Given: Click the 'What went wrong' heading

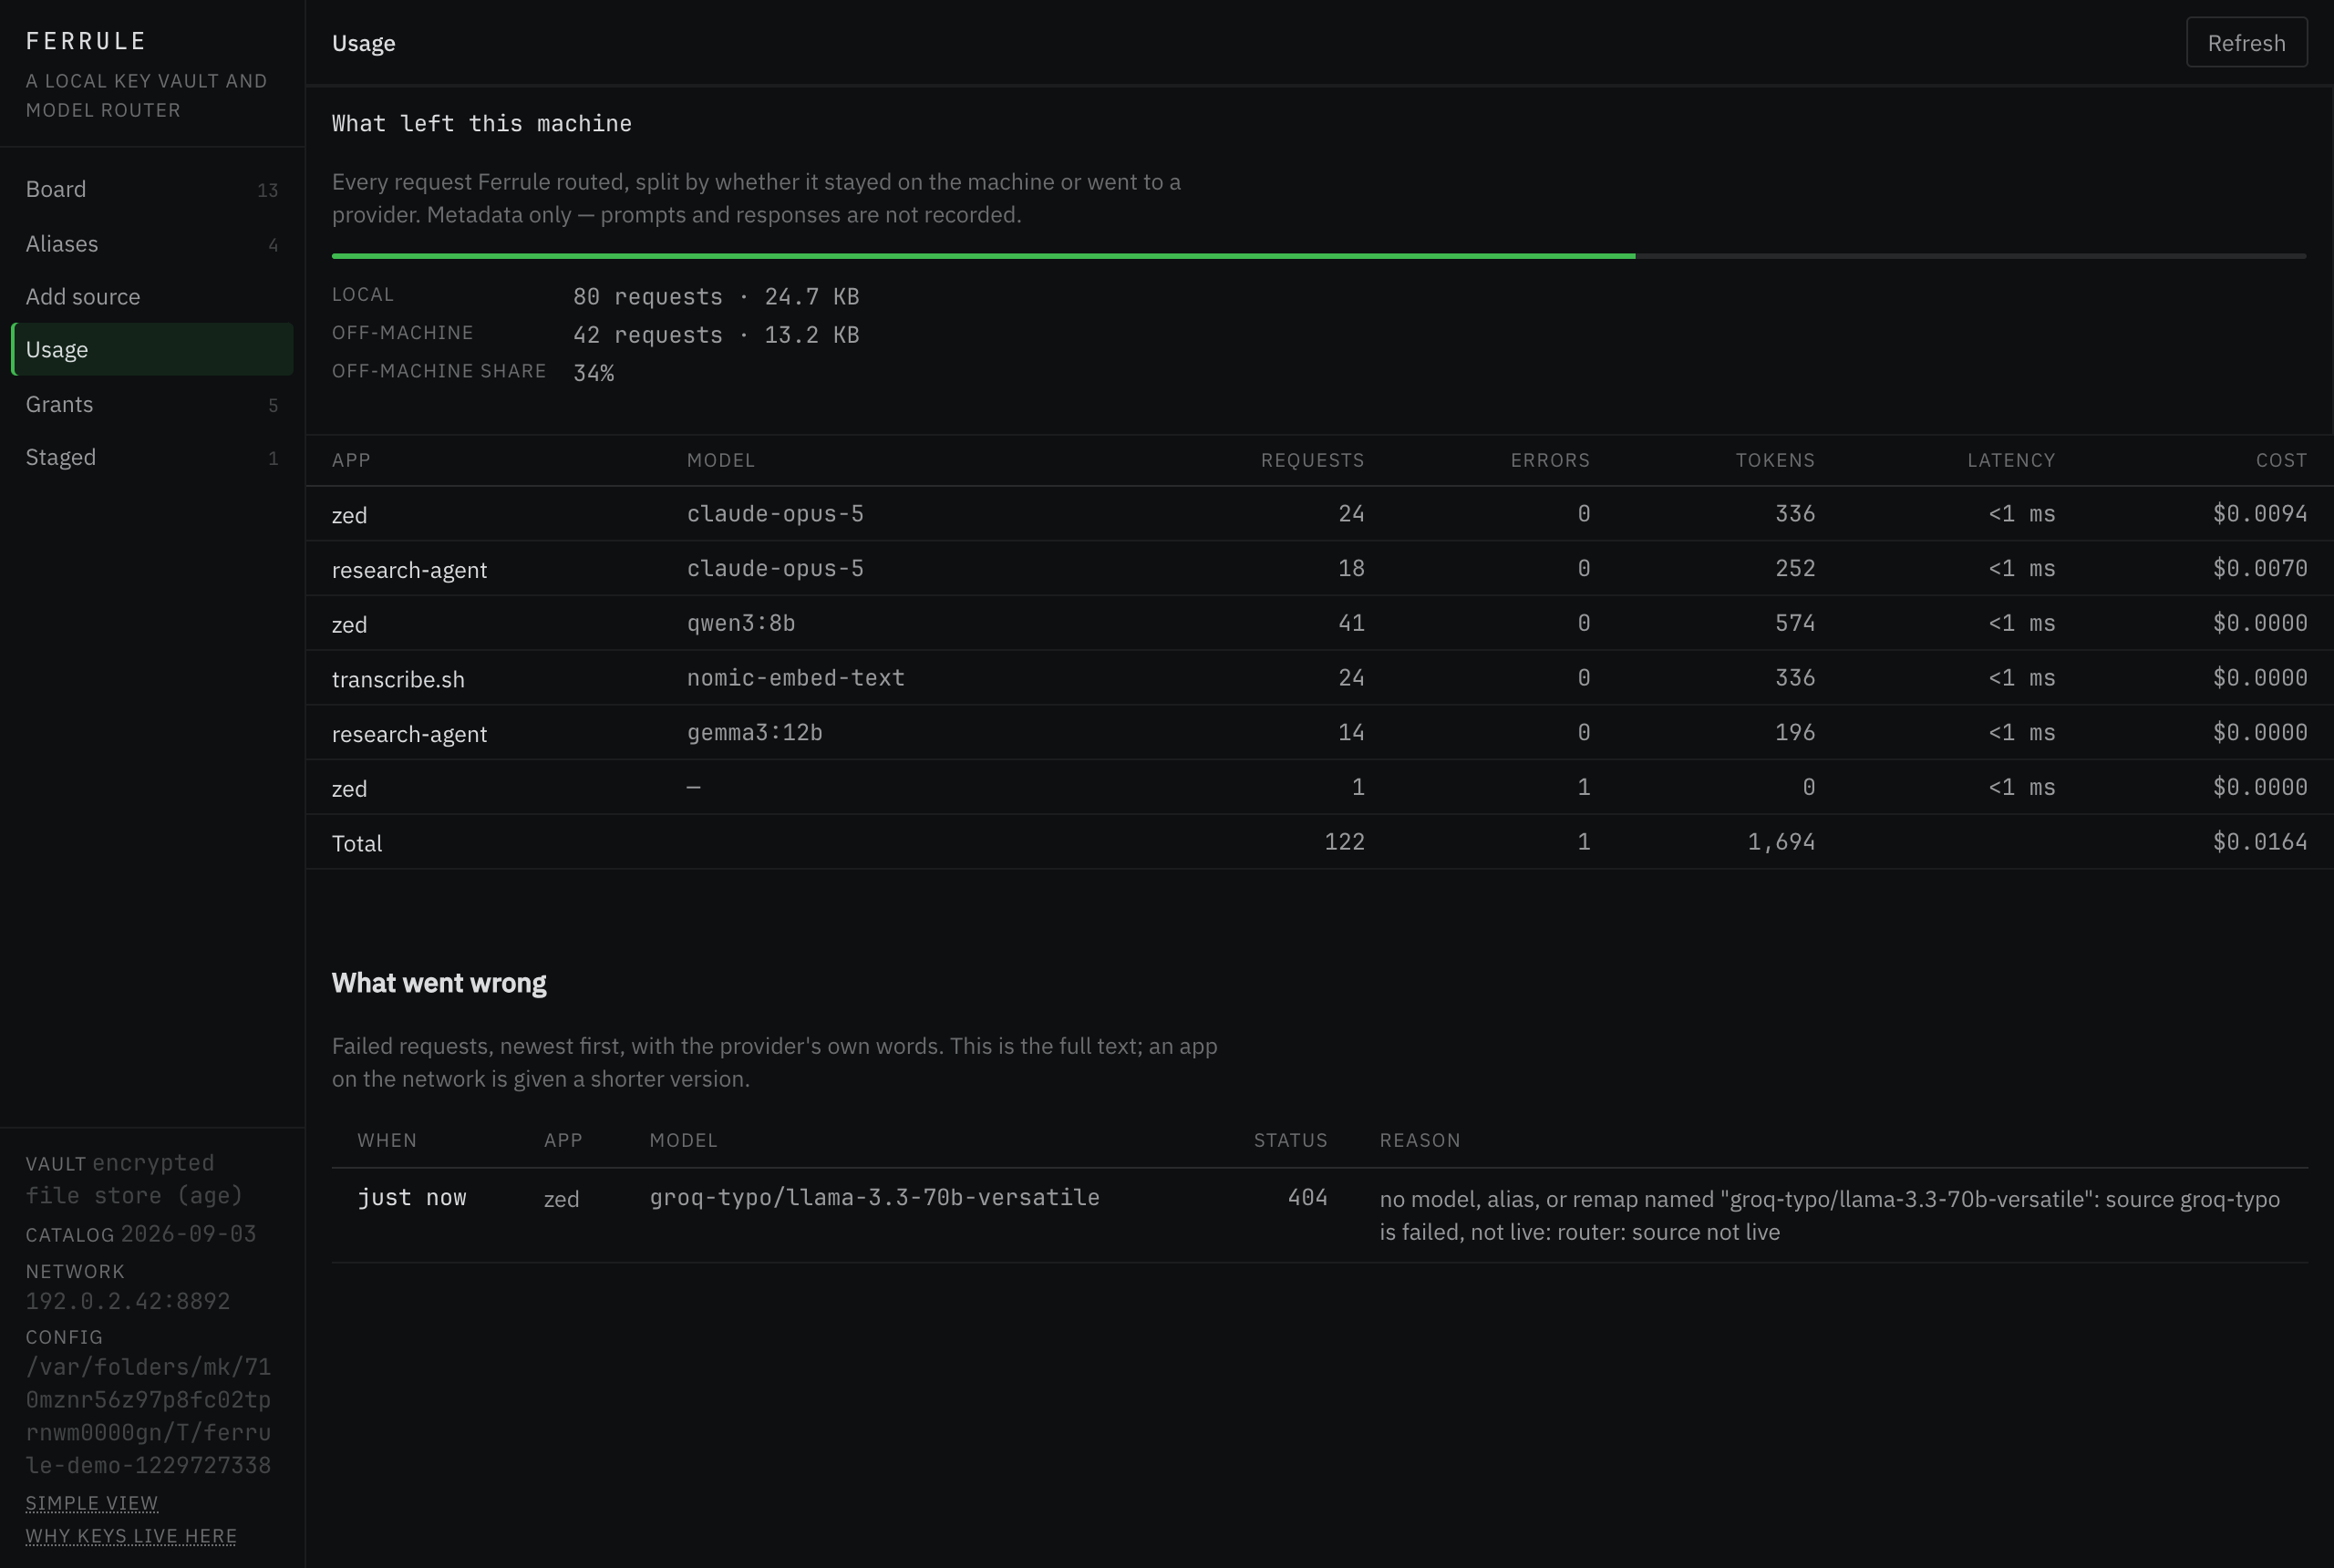Looking at the screenshot, I should [x=439, y=982].
